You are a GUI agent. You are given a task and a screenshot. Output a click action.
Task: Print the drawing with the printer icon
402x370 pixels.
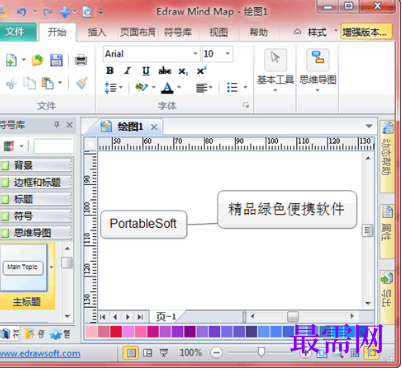[x=81, y=60]
